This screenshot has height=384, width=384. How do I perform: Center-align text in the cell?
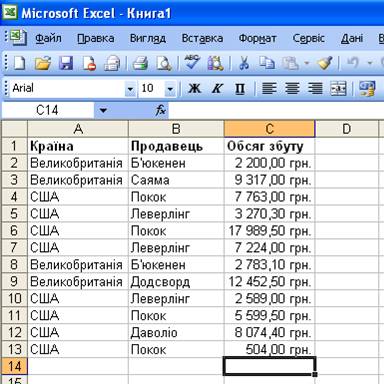[x=292, y=89]
